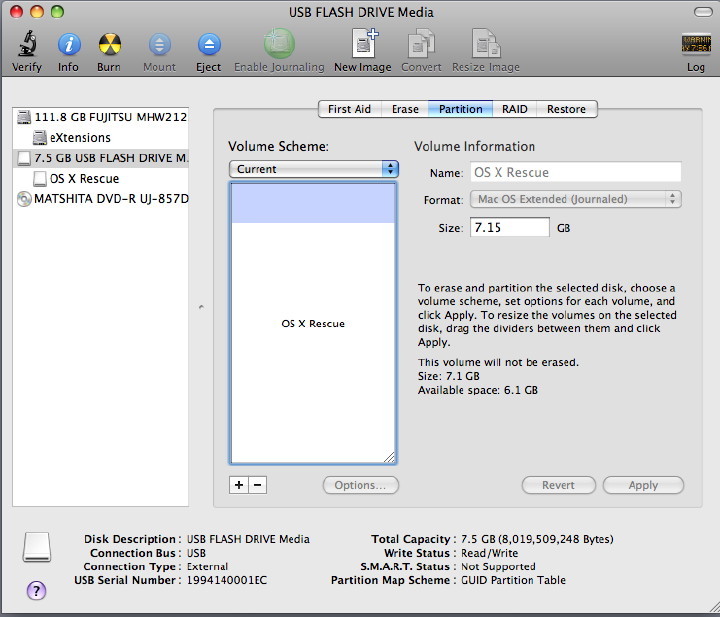Switch to the First Aid tab
This screenshot has height=617, width=720.
(x=349, y=109)
